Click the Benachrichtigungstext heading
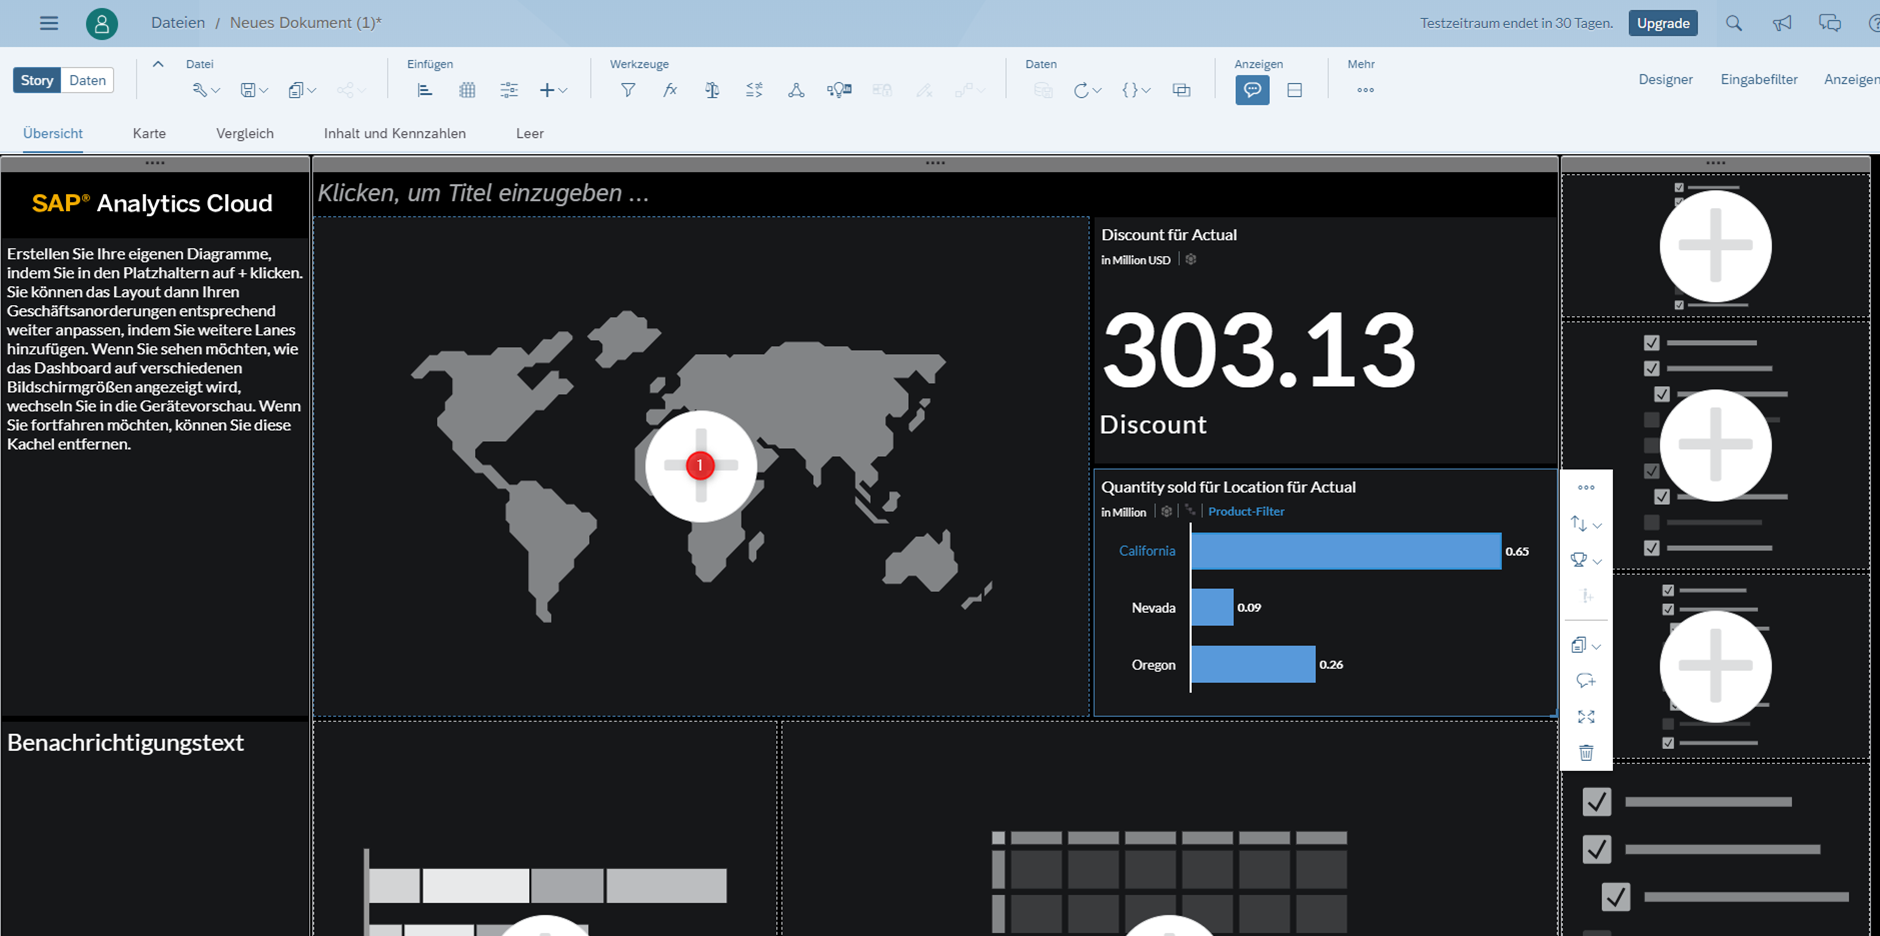Screen dimensions: 1880x936 [x=125, y=743]
